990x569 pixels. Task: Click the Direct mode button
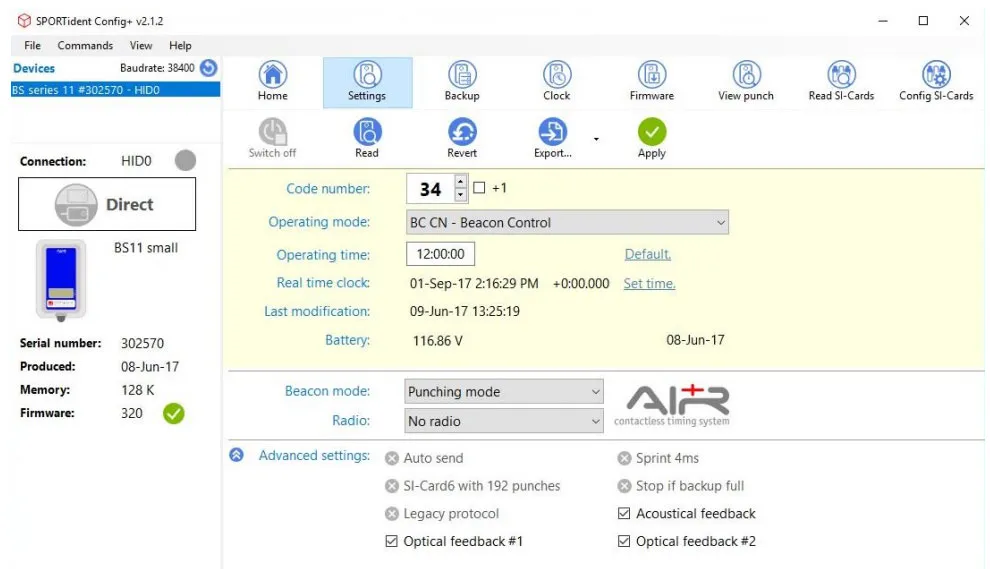(x=107, y=204)
